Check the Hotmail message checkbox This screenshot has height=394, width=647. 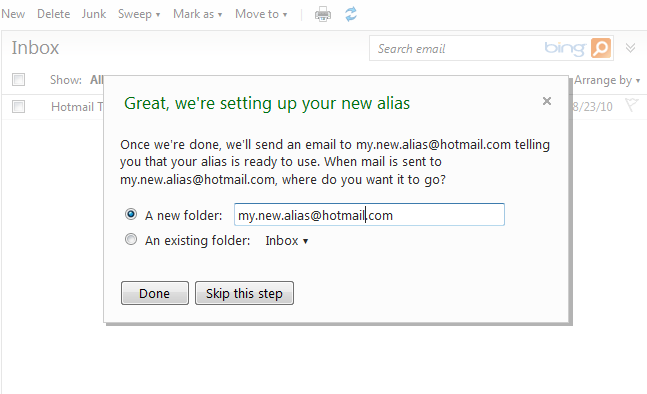click(18, 106)
